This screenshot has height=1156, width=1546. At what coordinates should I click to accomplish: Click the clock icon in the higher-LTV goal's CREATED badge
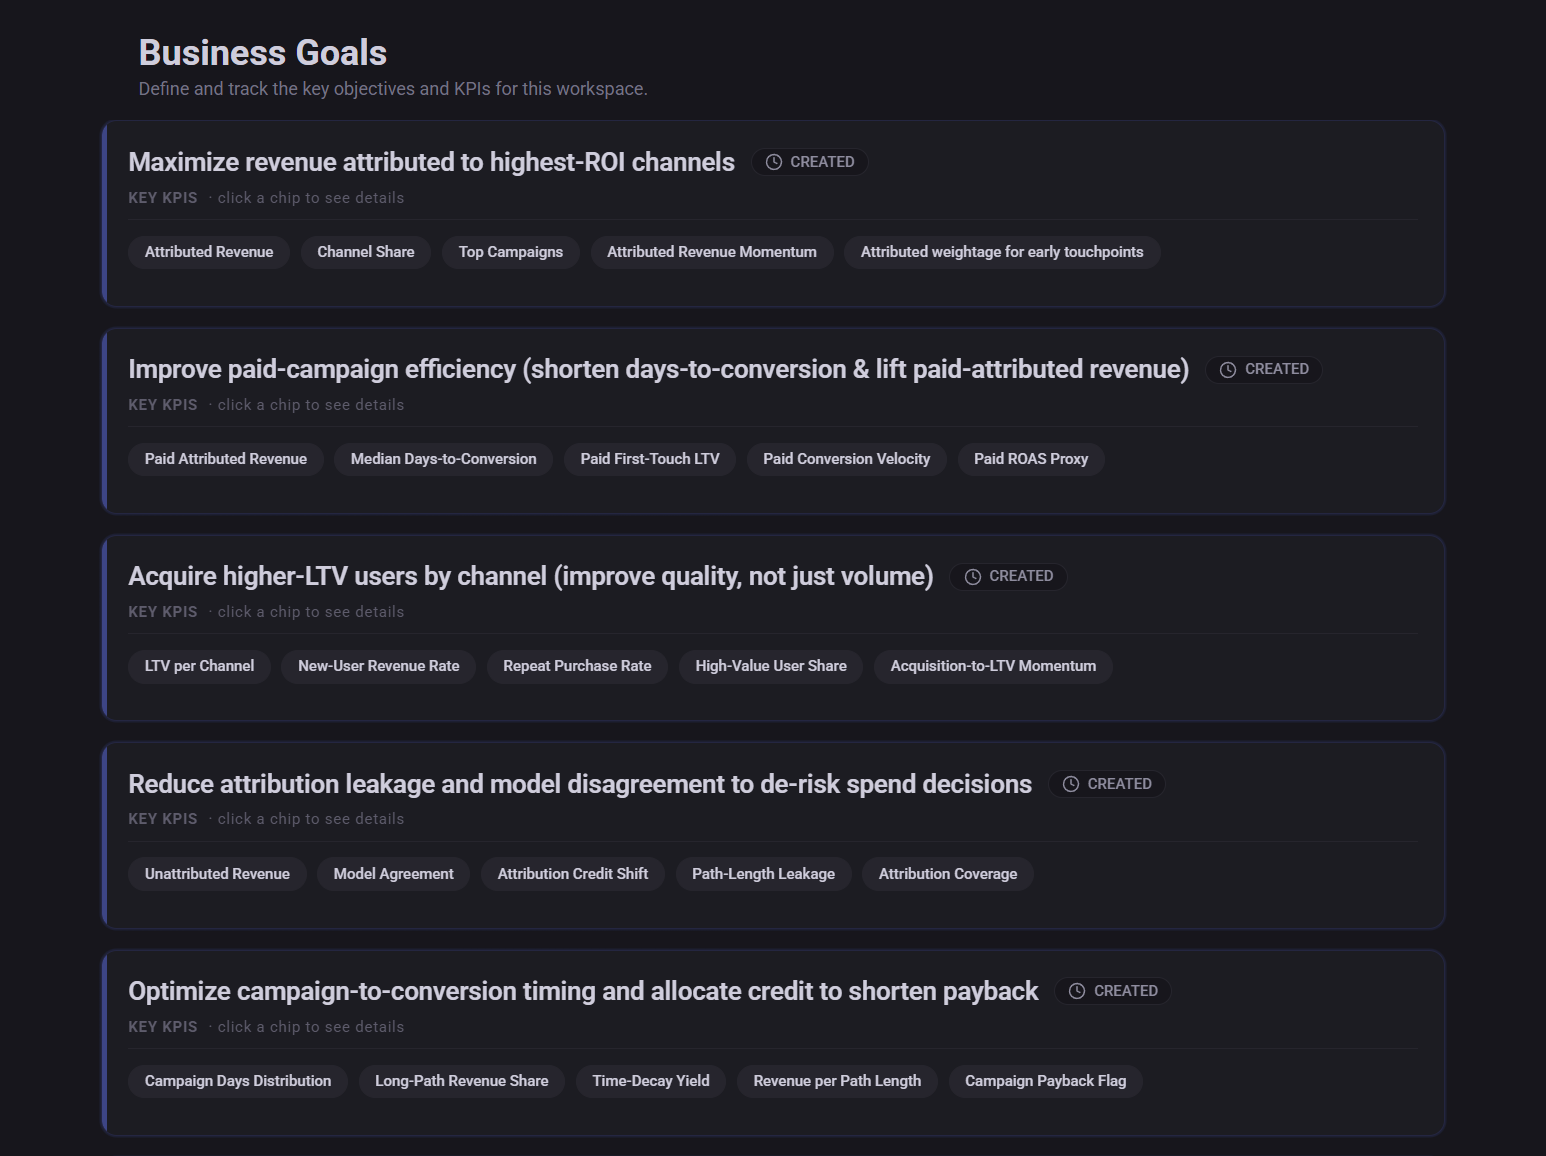coord(971,576)
